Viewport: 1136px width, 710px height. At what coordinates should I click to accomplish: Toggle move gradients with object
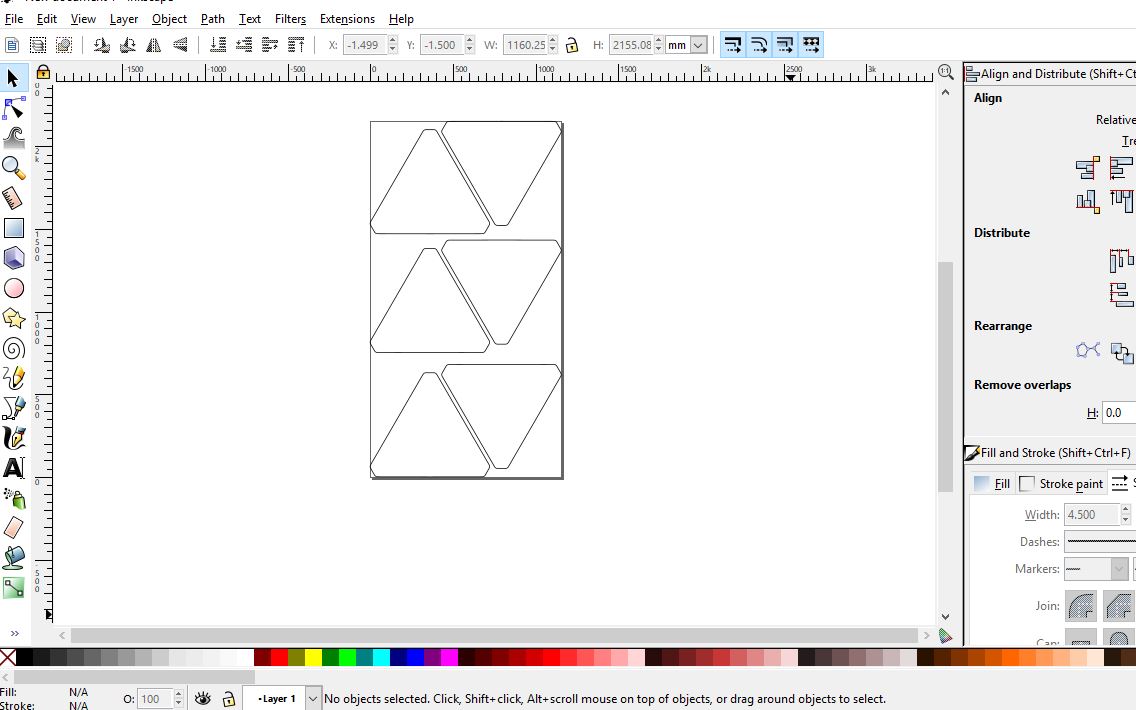pos(785,45)
